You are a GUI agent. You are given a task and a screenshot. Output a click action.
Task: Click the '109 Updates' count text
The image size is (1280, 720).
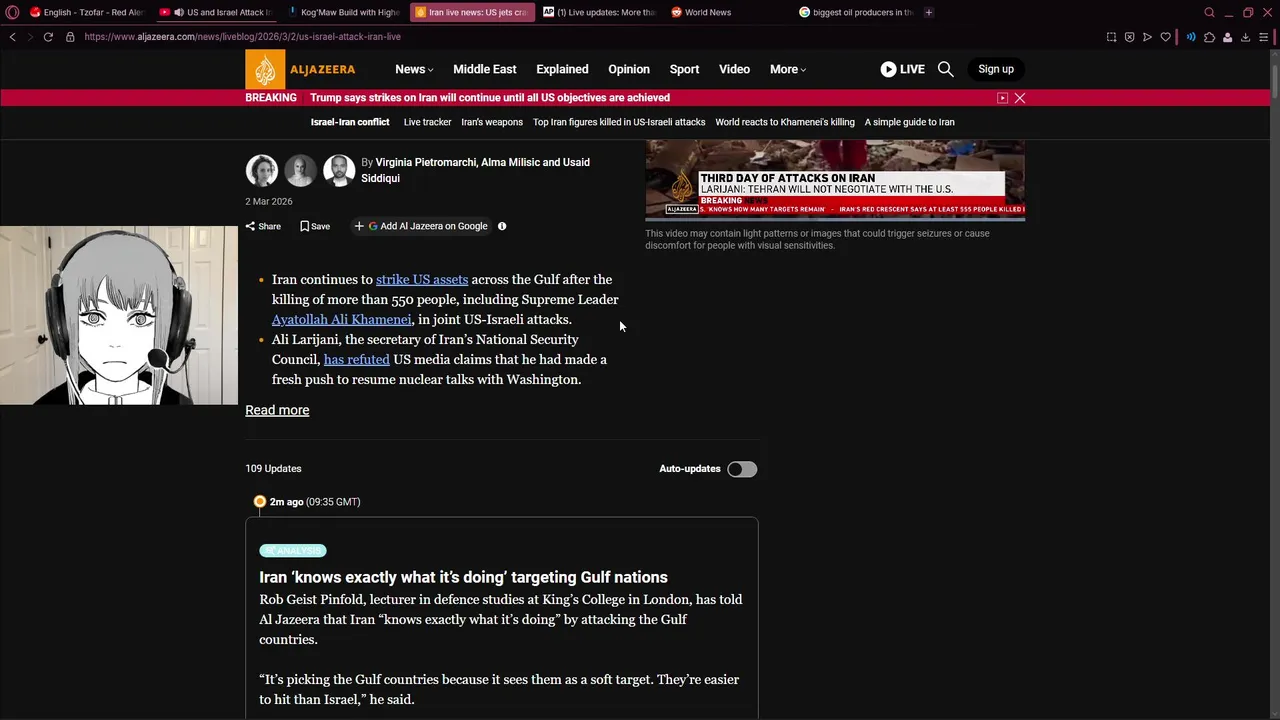[x=273, y=469]
